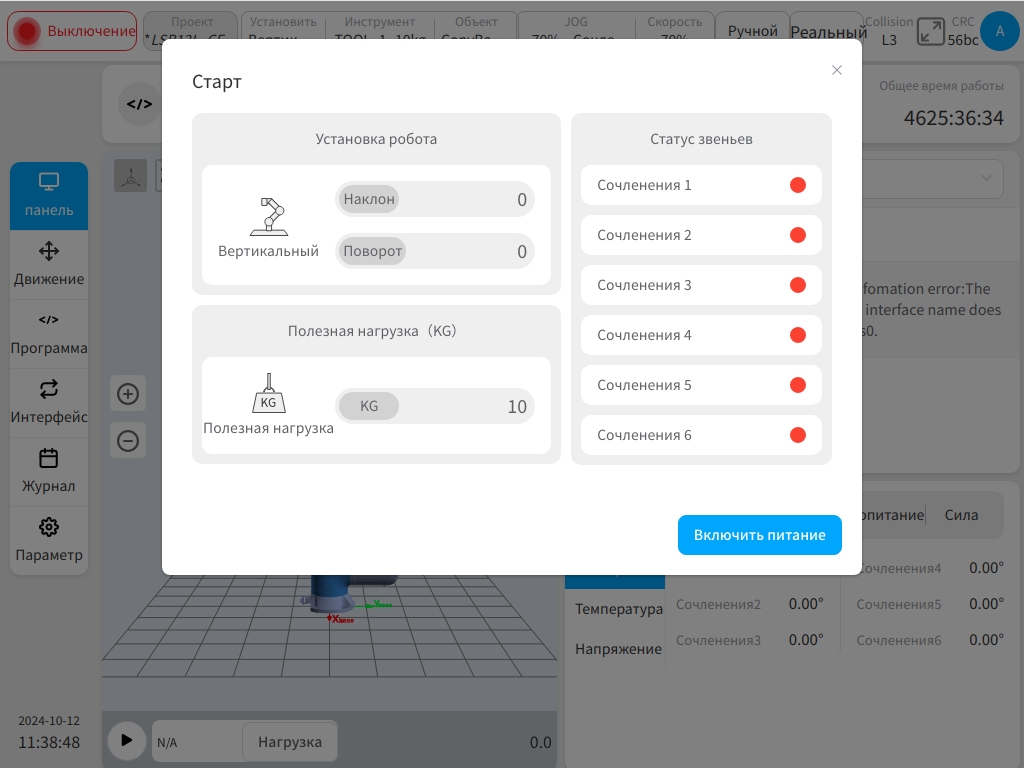Select the Напряжение tab
1024x768 pixels.
[x=618, y=649]
